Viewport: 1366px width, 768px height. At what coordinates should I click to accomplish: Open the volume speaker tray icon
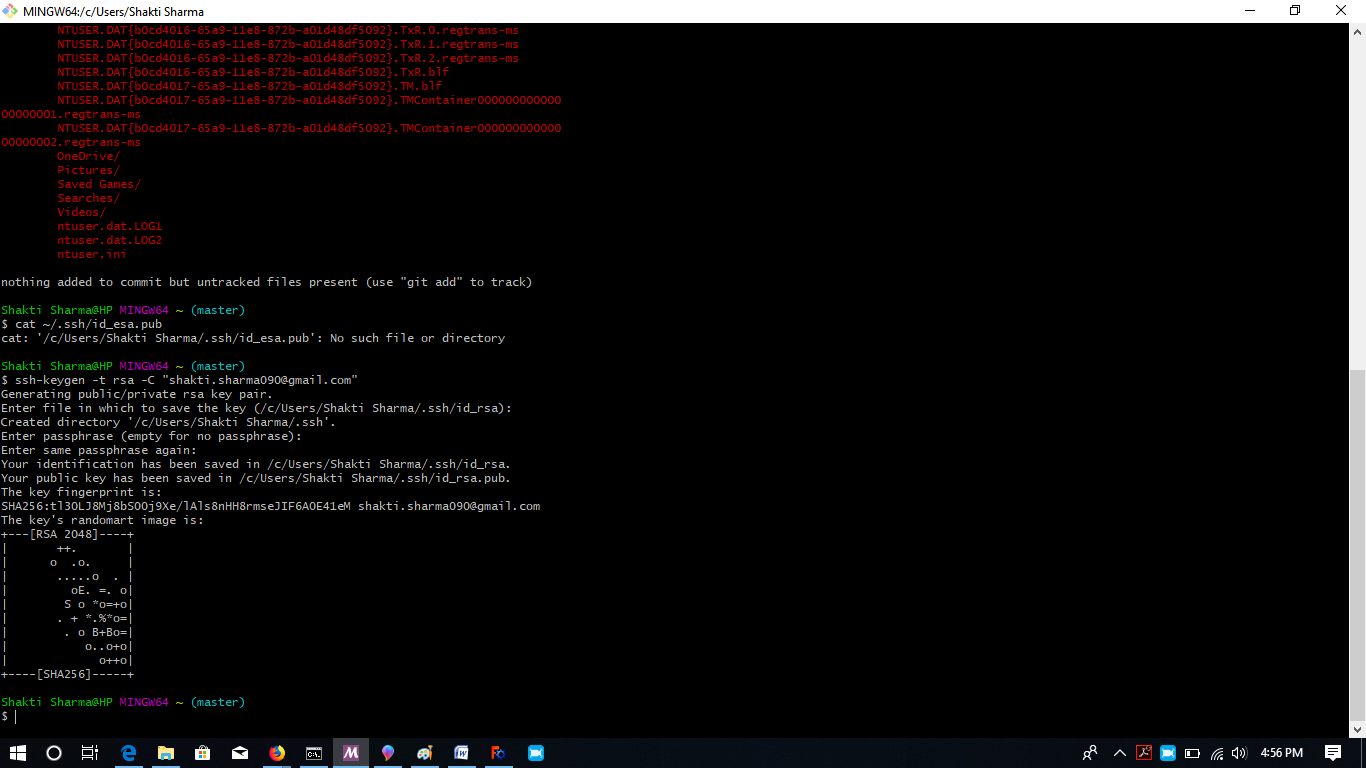click(1240, 753)
